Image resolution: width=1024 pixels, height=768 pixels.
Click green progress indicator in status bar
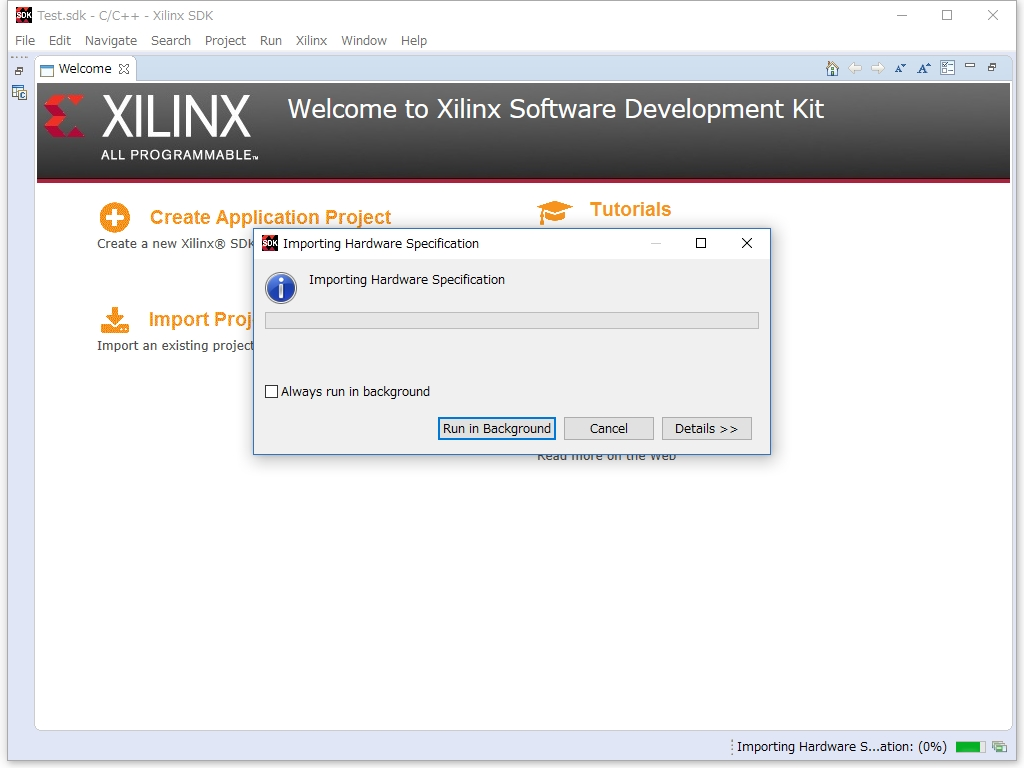[970, 746]
